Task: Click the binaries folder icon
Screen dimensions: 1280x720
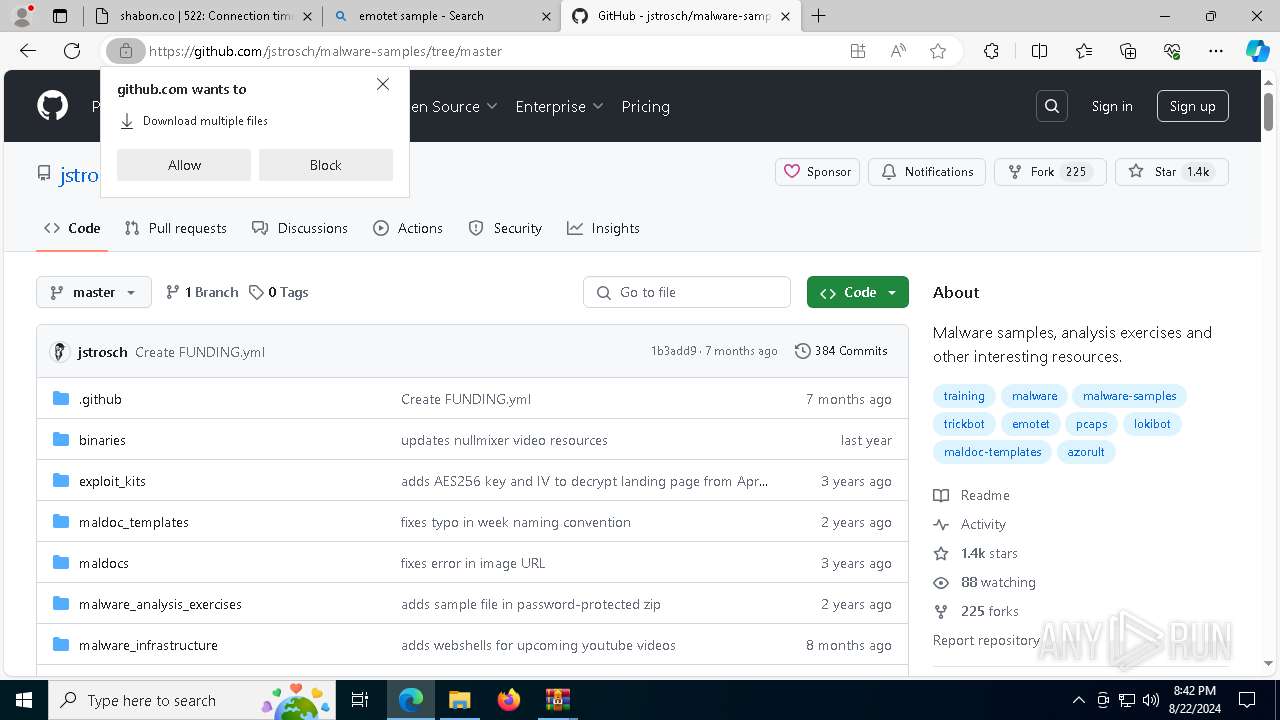Action: (x=61, y=440)
